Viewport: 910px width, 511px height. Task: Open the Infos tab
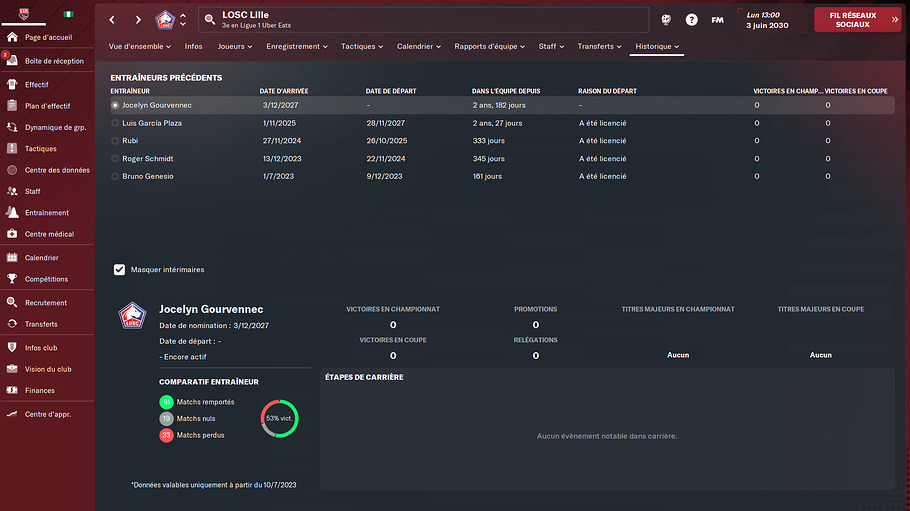pyautogui.click(x=193, y=46)
